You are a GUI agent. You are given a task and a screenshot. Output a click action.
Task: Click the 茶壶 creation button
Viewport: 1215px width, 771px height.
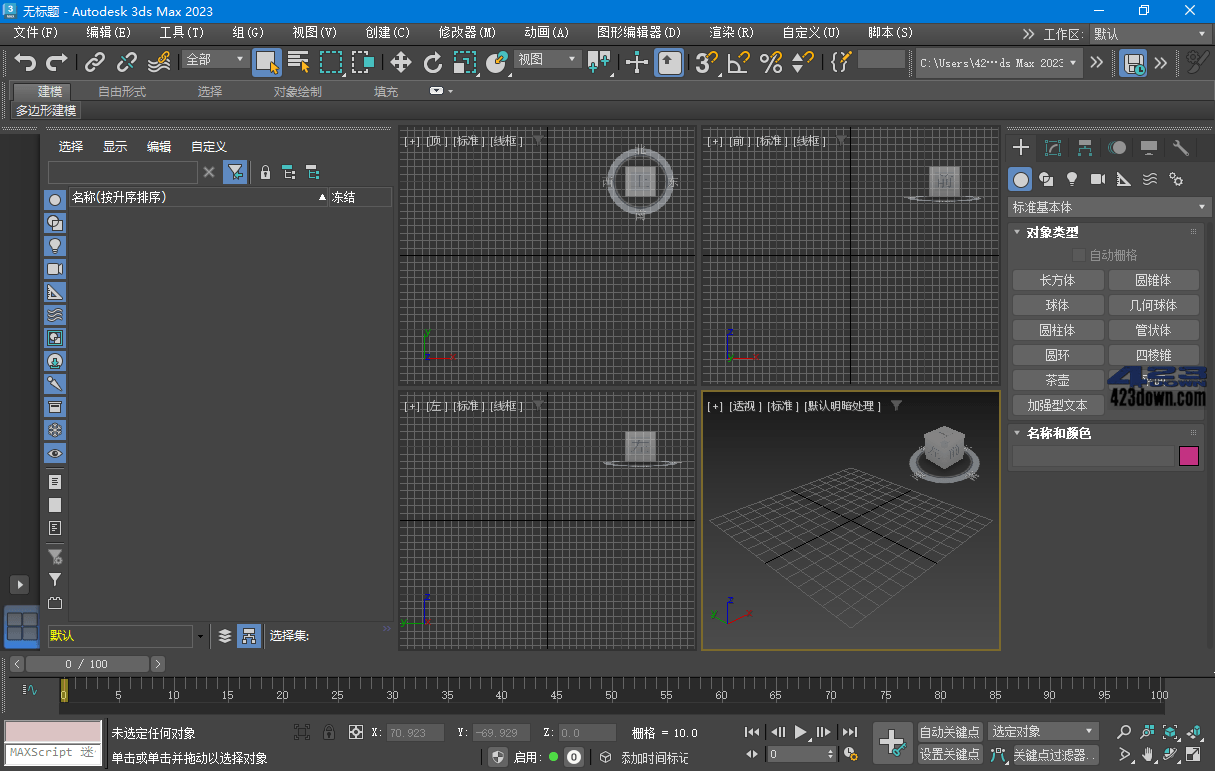pyautogui.click(x=1057, y=380)
